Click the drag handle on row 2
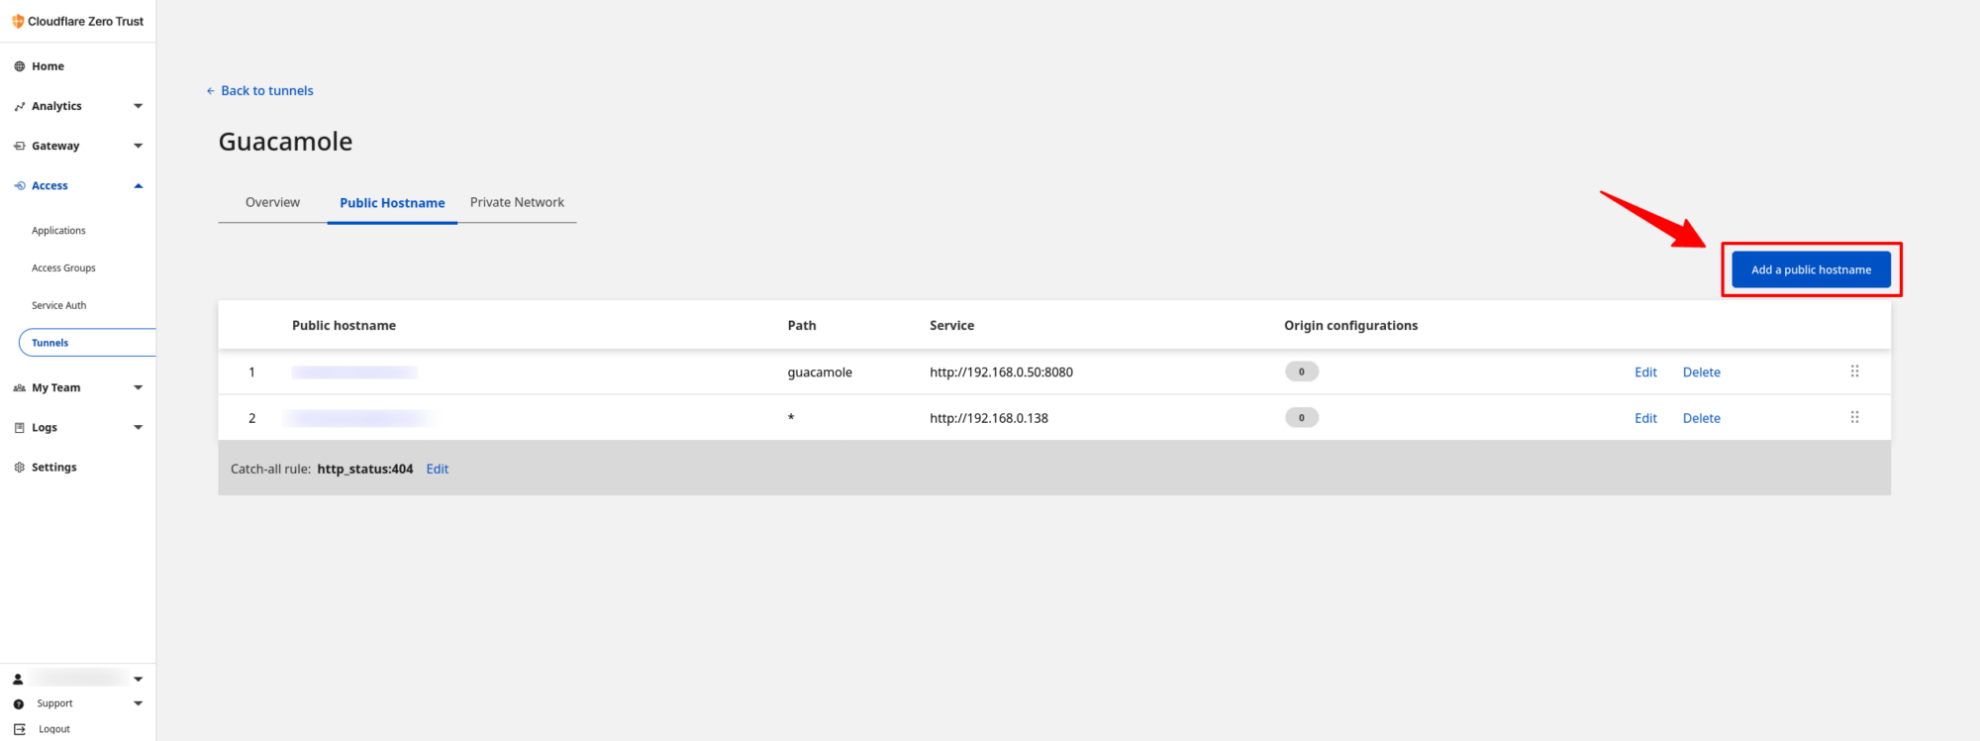 (1855, 417)
